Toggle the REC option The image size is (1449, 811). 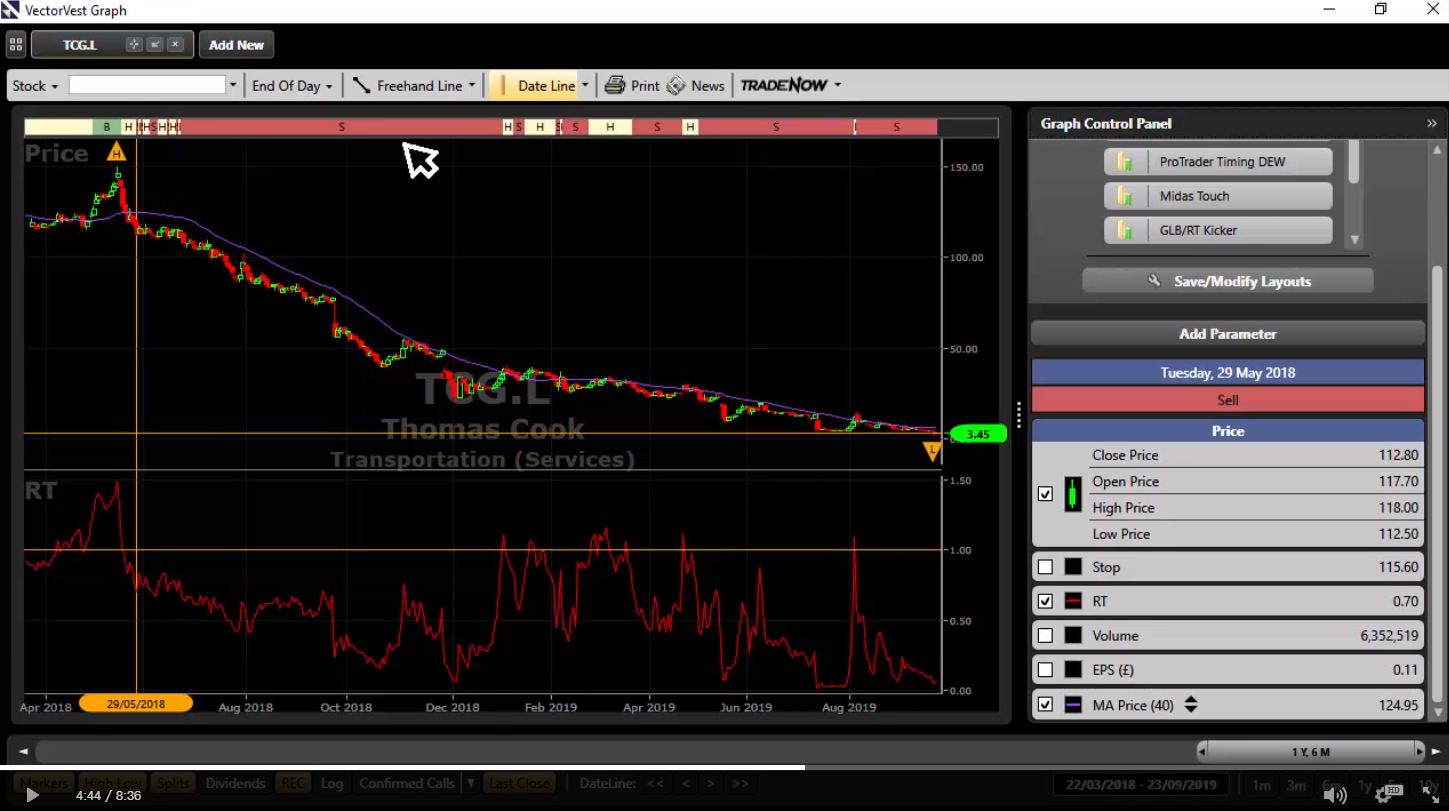[293, 783]
